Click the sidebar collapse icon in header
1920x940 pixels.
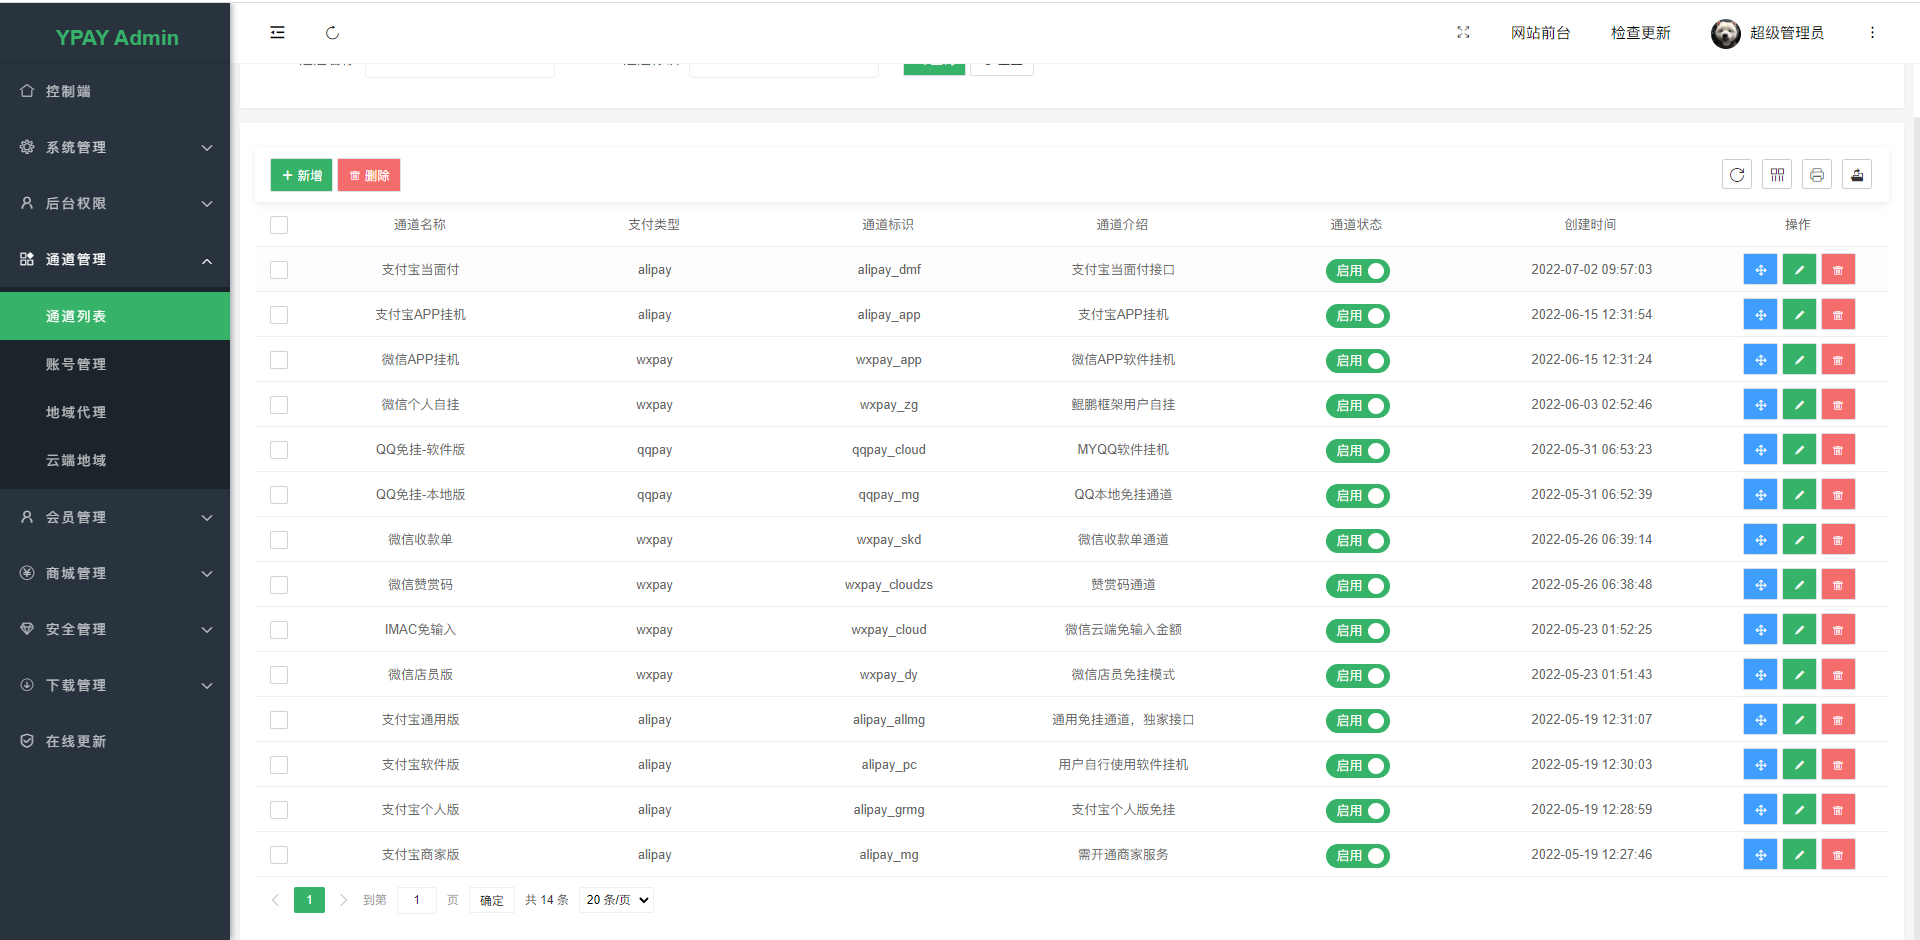[277, 33]
